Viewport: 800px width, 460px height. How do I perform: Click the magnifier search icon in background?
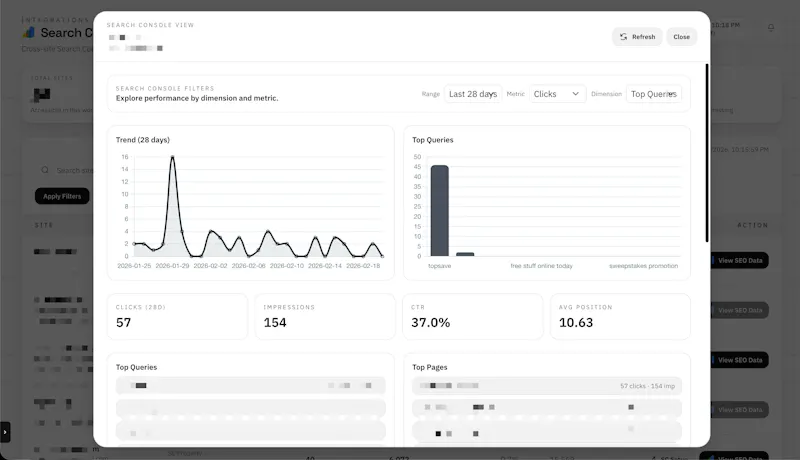pos(45,170)
